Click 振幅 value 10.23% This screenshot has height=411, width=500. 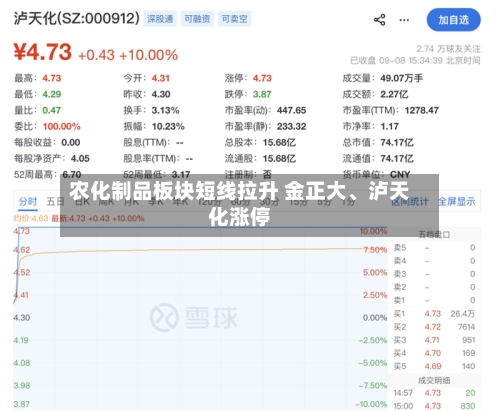coord(168,126)
